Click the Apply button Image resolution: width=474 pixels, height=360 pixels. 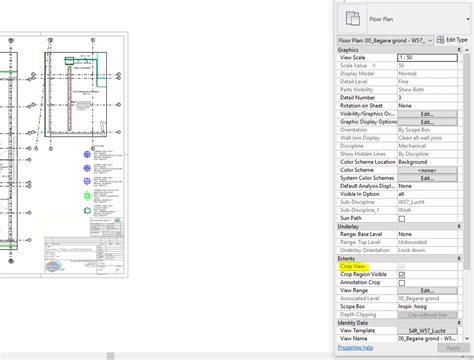click(453, 348)
